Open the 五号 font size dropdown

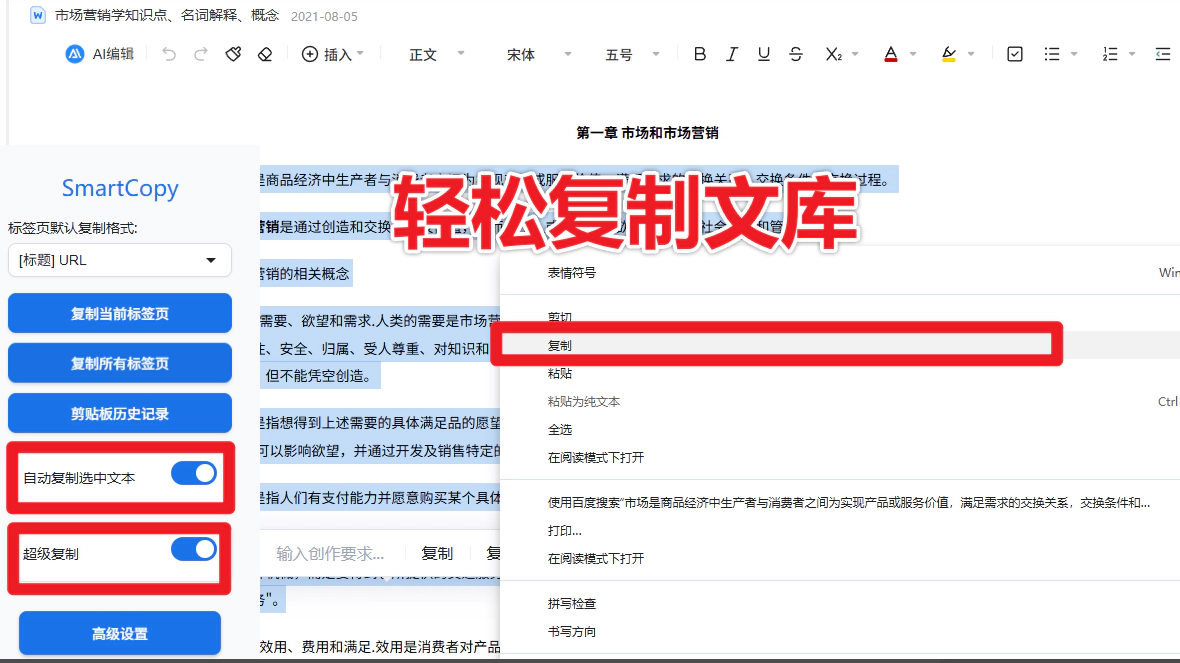point(634,54)
